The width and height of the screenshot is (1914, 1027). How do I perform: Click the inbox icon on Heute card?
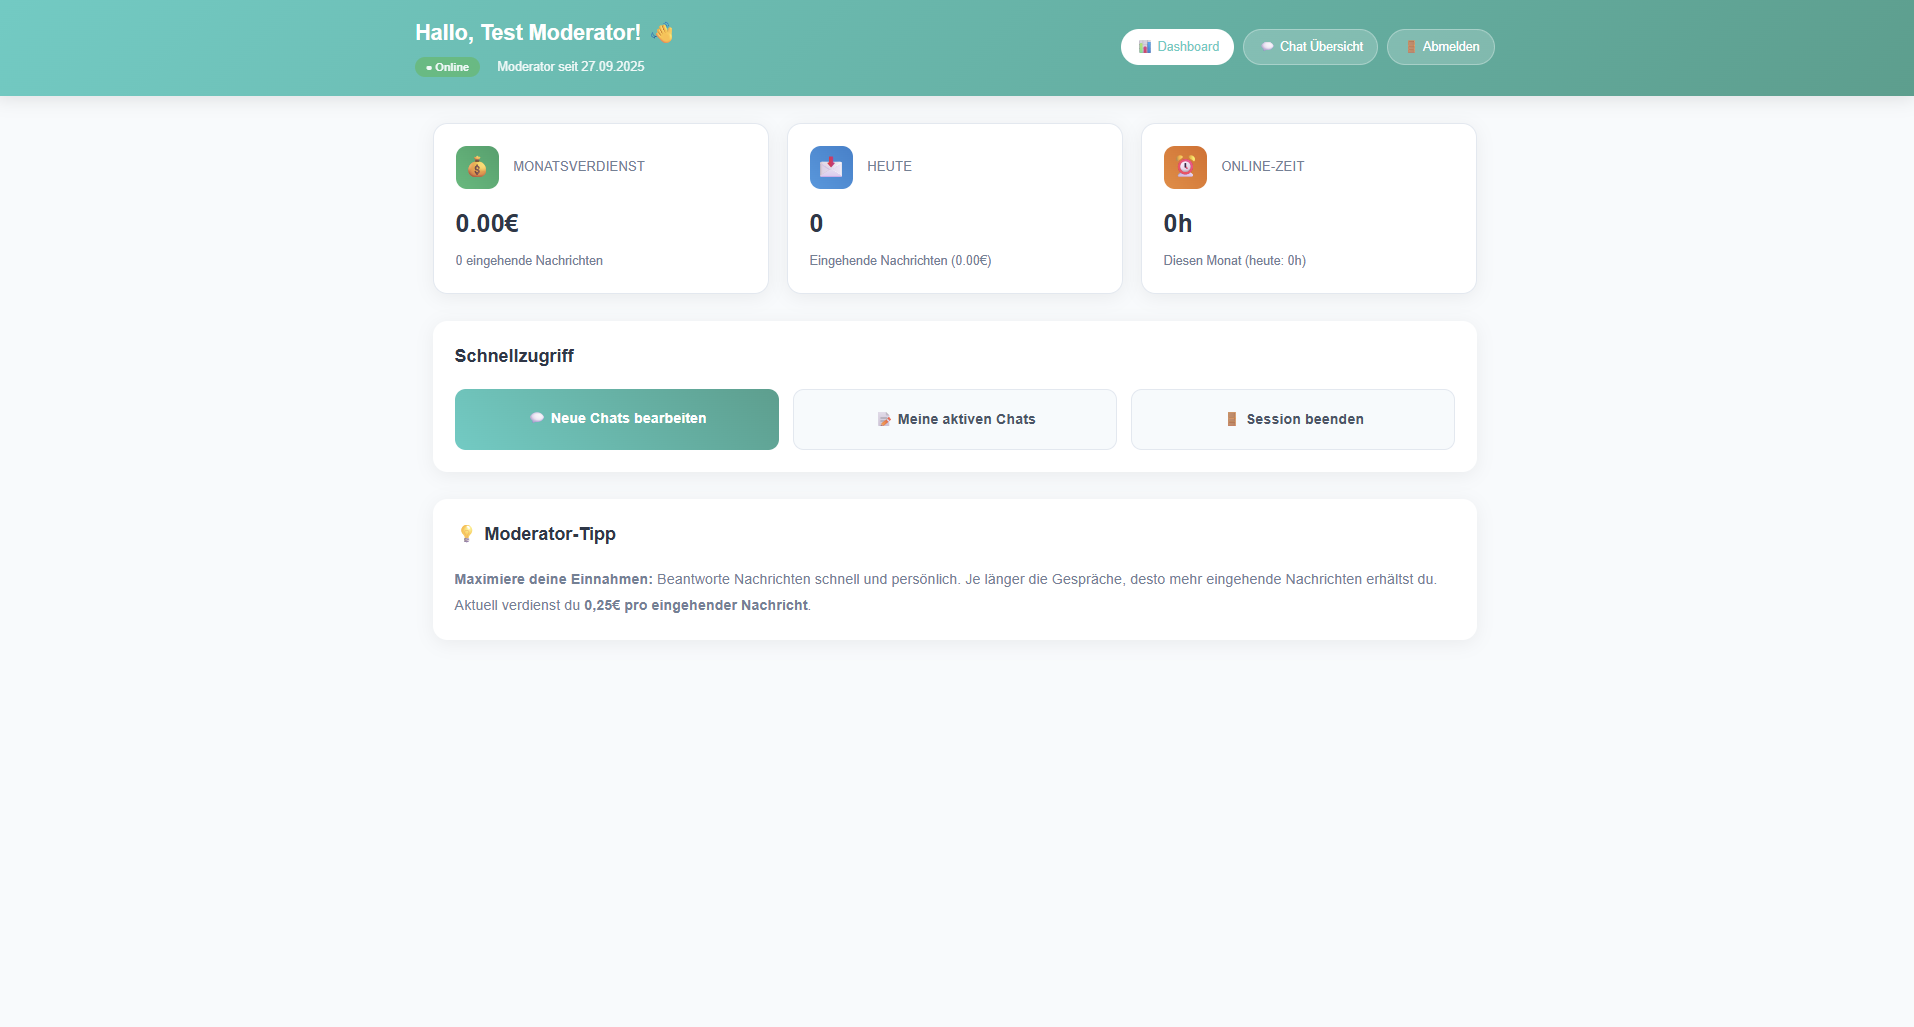coord(831,167)
